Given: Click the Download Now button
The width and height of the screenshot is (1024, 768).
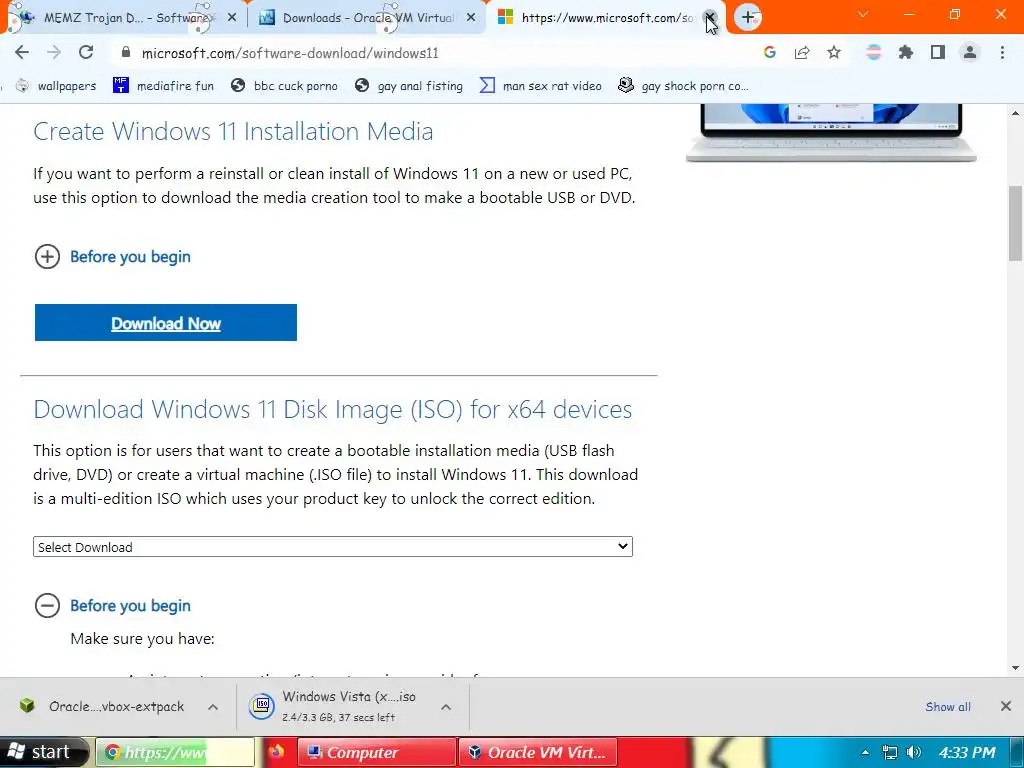Looking at the screenshot, I should 166,323.
